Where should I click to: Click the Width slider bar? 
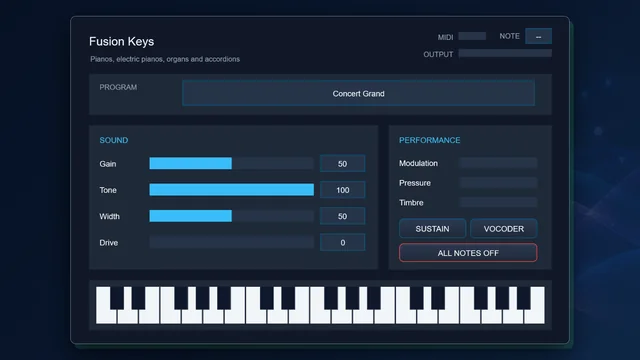pyautogui.click(x=231, y=216)
